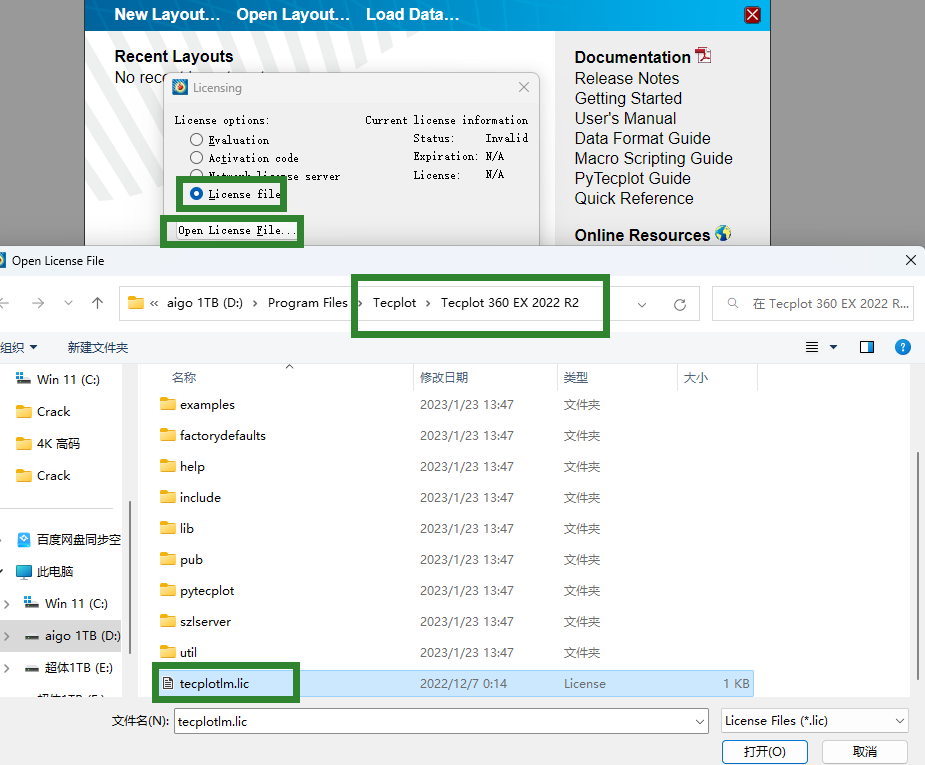Sort by 大小 (Size) column header
The image size is (925, 765).
click(696, 377)
